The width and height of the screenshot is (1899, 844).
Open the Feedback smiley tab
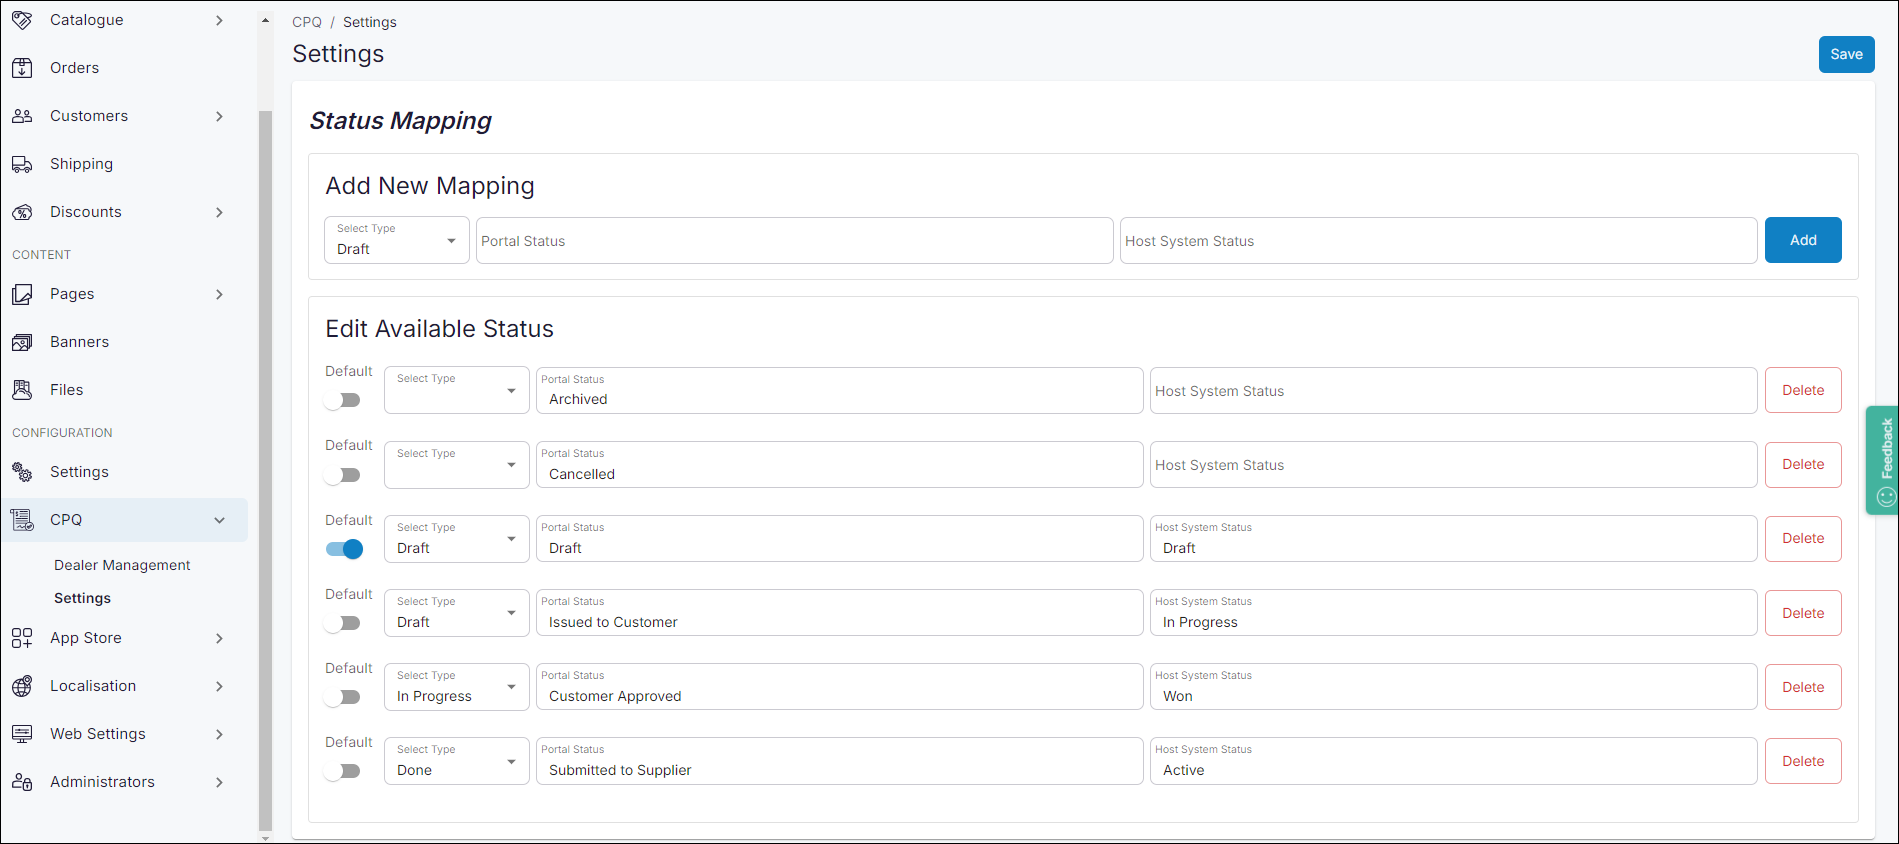pyautogui.click(x=1883, y=460)
